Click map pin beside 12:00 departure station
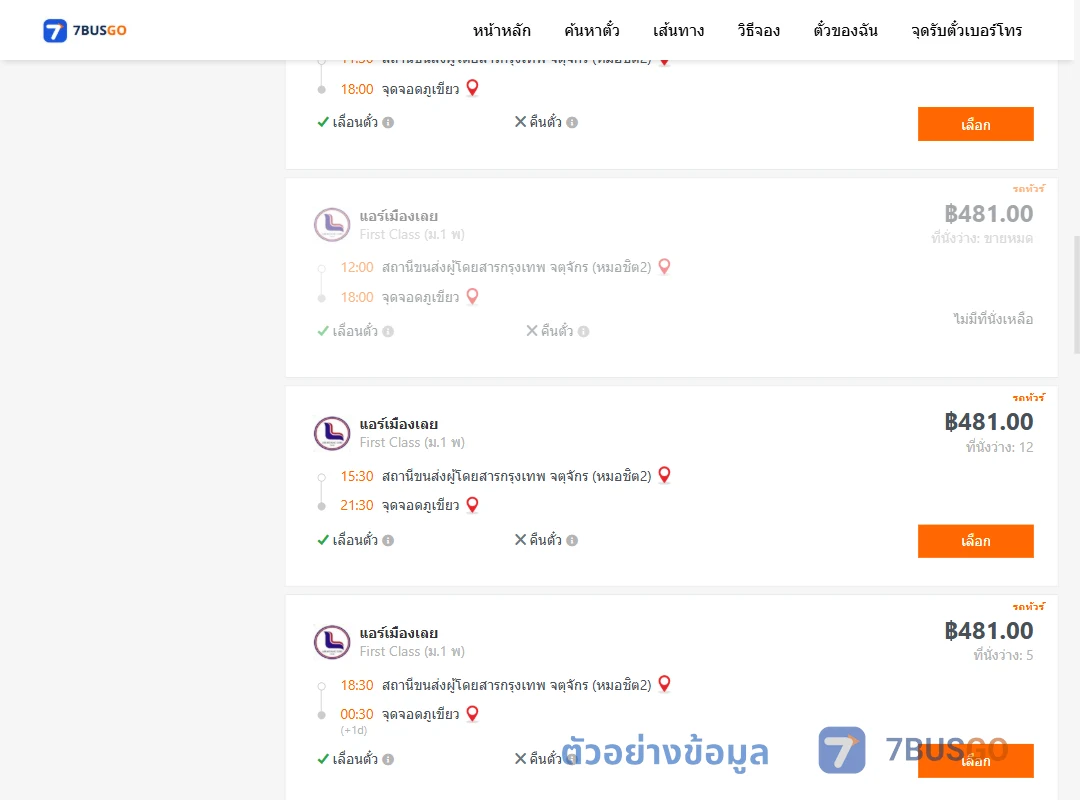Viewport: 1080px width, 800px height. (665, 266)
